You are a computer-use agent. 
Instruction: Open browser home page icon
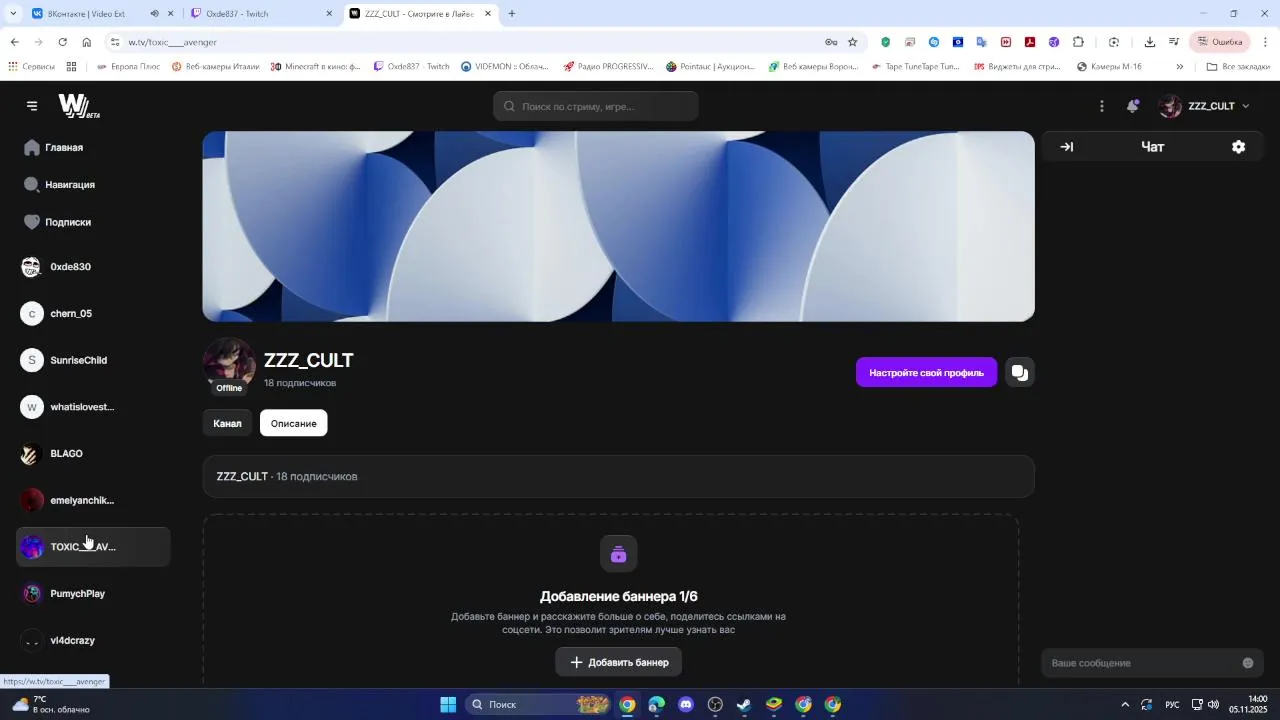coord(87,42)
